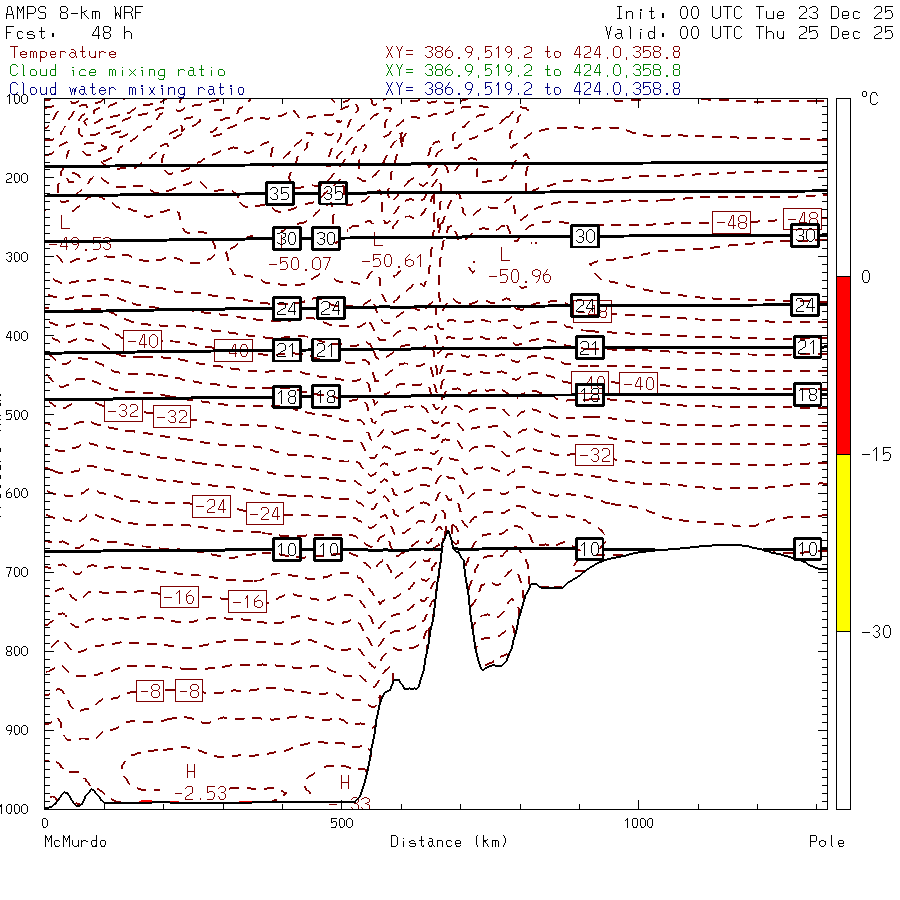Click the McMurdo axis label
Image resolution: width=900 pixels, height=900 pixels.
pyautogui.click(x=75, y=841)
